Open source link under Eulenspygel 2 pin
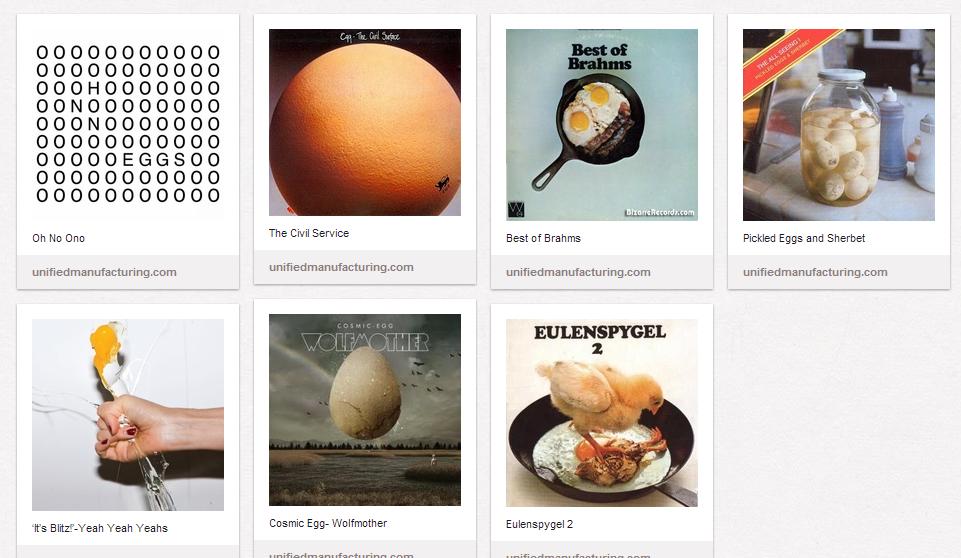The width and height of the screenshot is (961, 558). click(579, 555)
